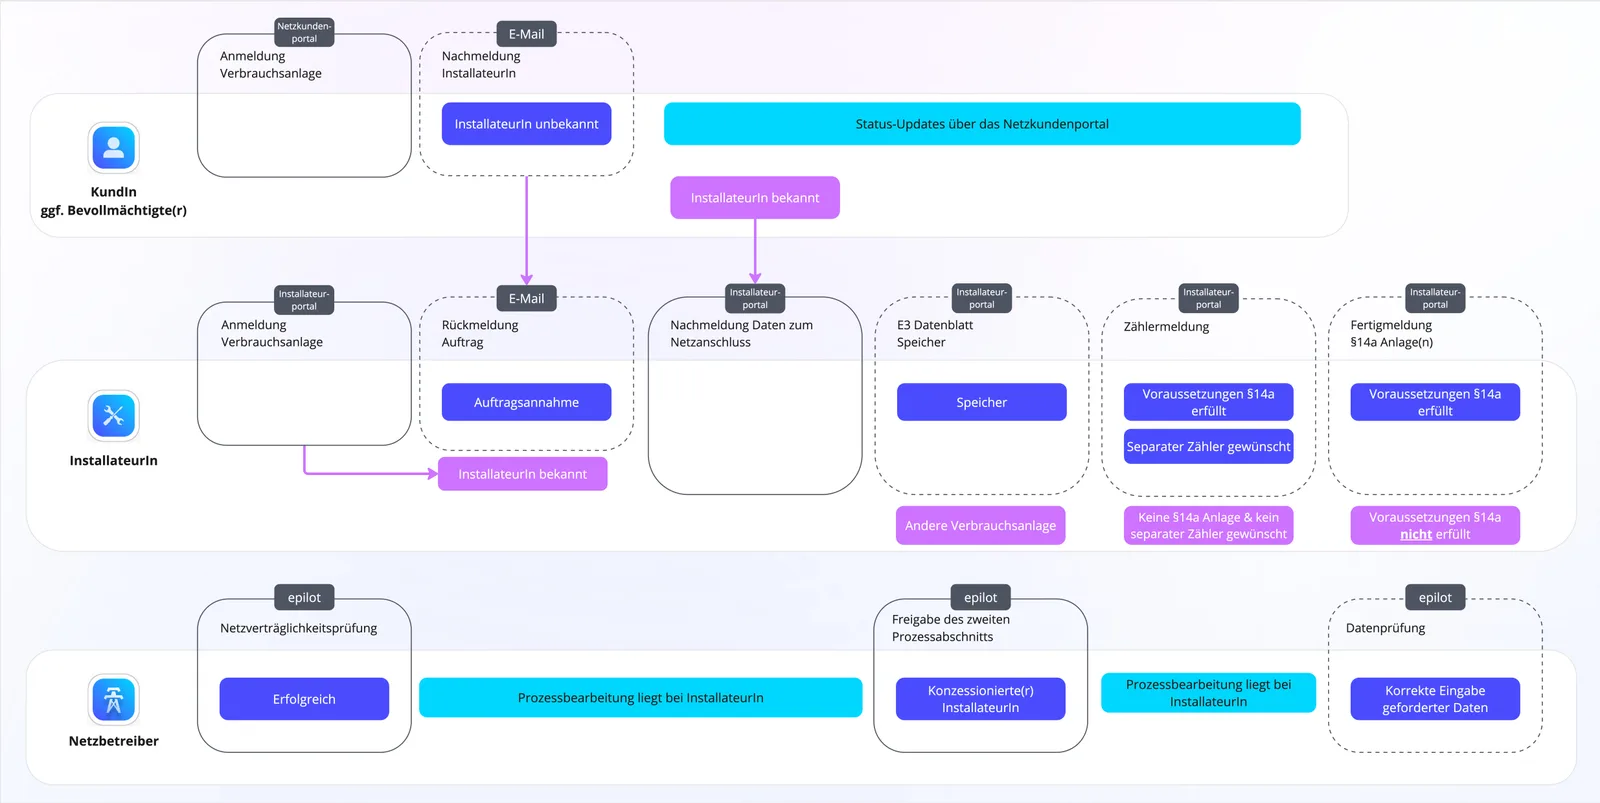Select InstallateurIn bekannt box below Auftragsannahme
Screen dimensions: 1600x803
pos(523,474)
